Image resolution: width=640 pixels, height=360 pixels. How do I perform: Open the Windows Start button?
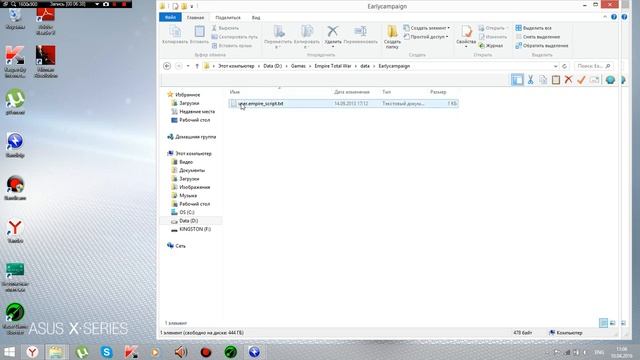9,352
